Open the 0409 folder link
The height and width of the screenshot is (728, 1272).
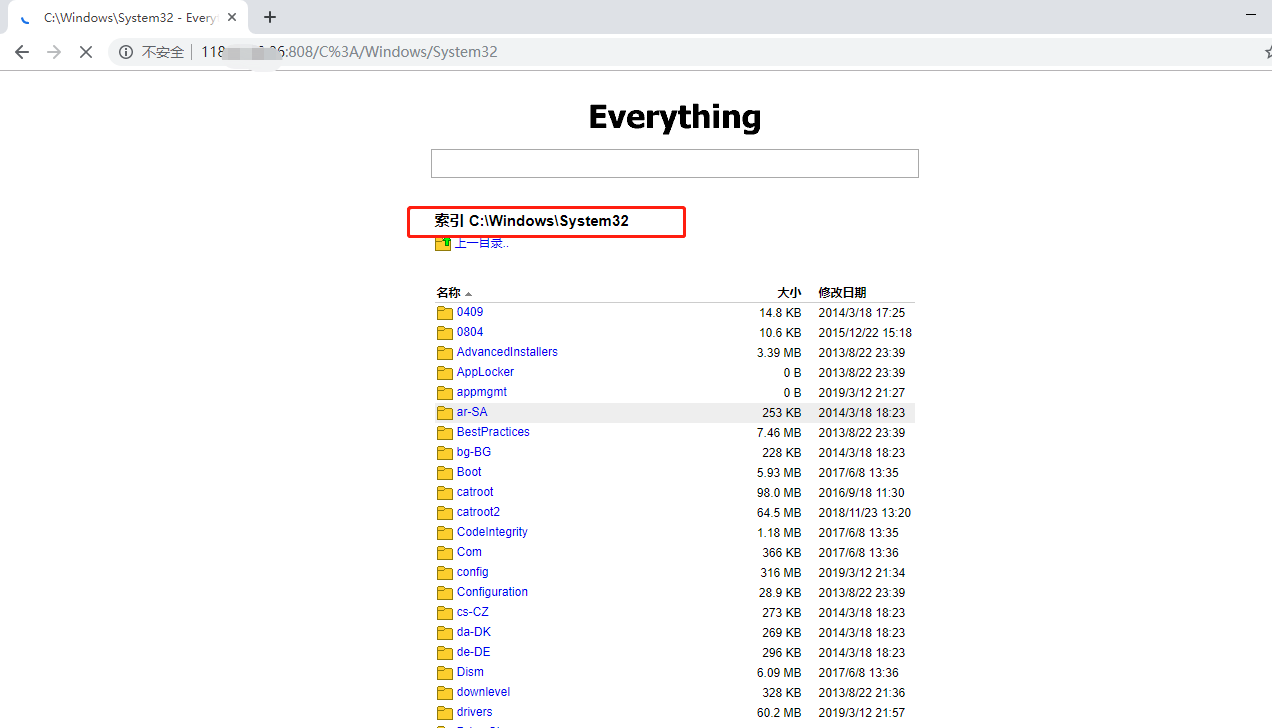click(x=470, y=312)
